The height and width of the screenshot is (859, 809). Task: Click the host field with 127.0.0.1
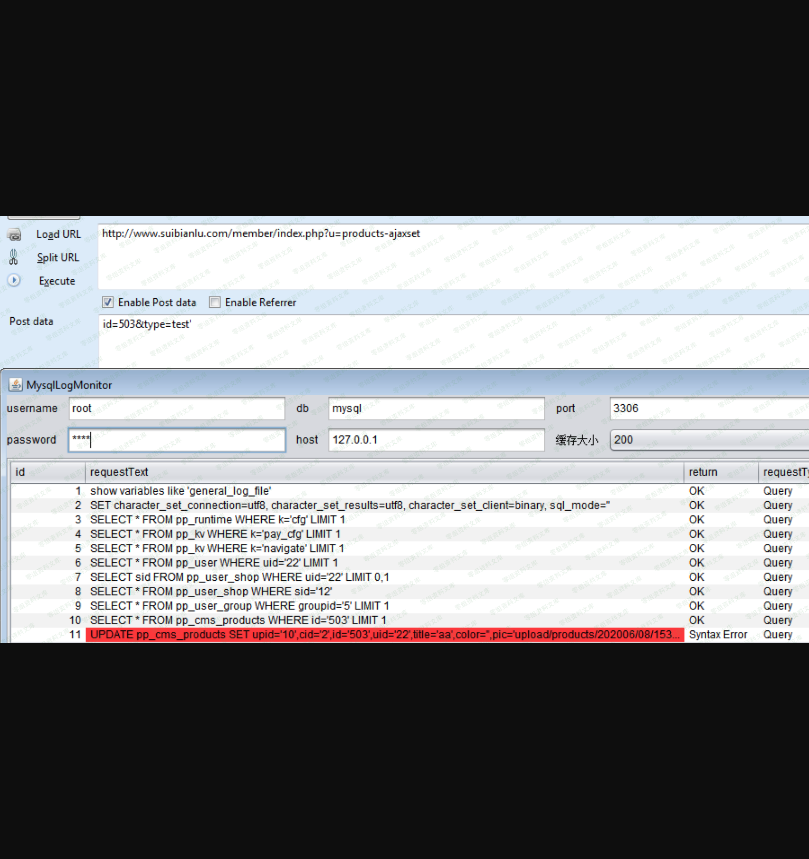[436, 440]
